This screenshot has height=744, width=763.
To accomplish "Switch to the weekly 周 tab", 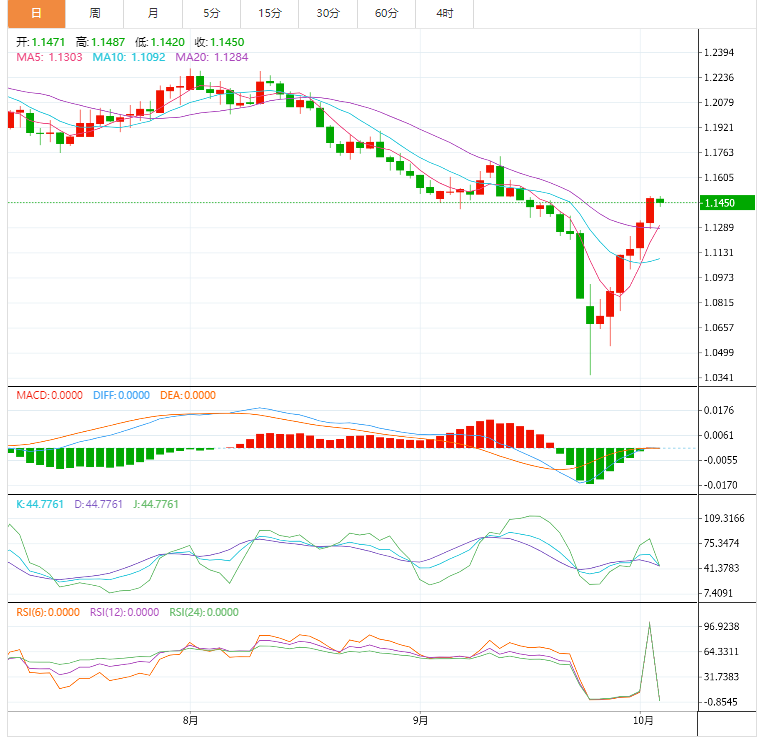I will tap(94, 14).
